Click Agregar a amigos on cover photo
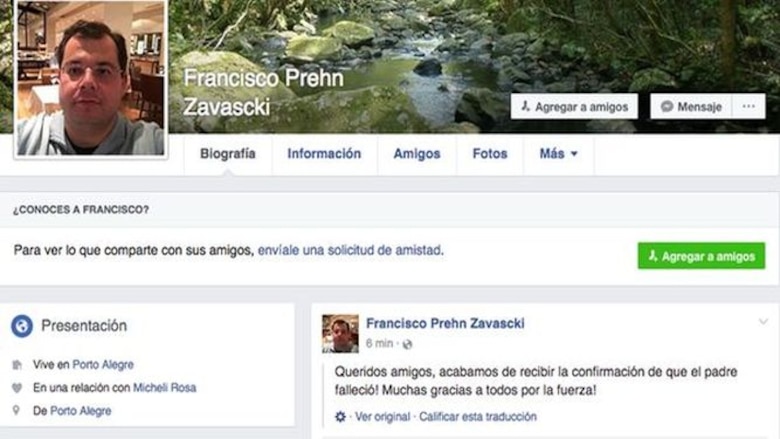The width and height of the screenshot is (780, 439). [x=574, y=106]
